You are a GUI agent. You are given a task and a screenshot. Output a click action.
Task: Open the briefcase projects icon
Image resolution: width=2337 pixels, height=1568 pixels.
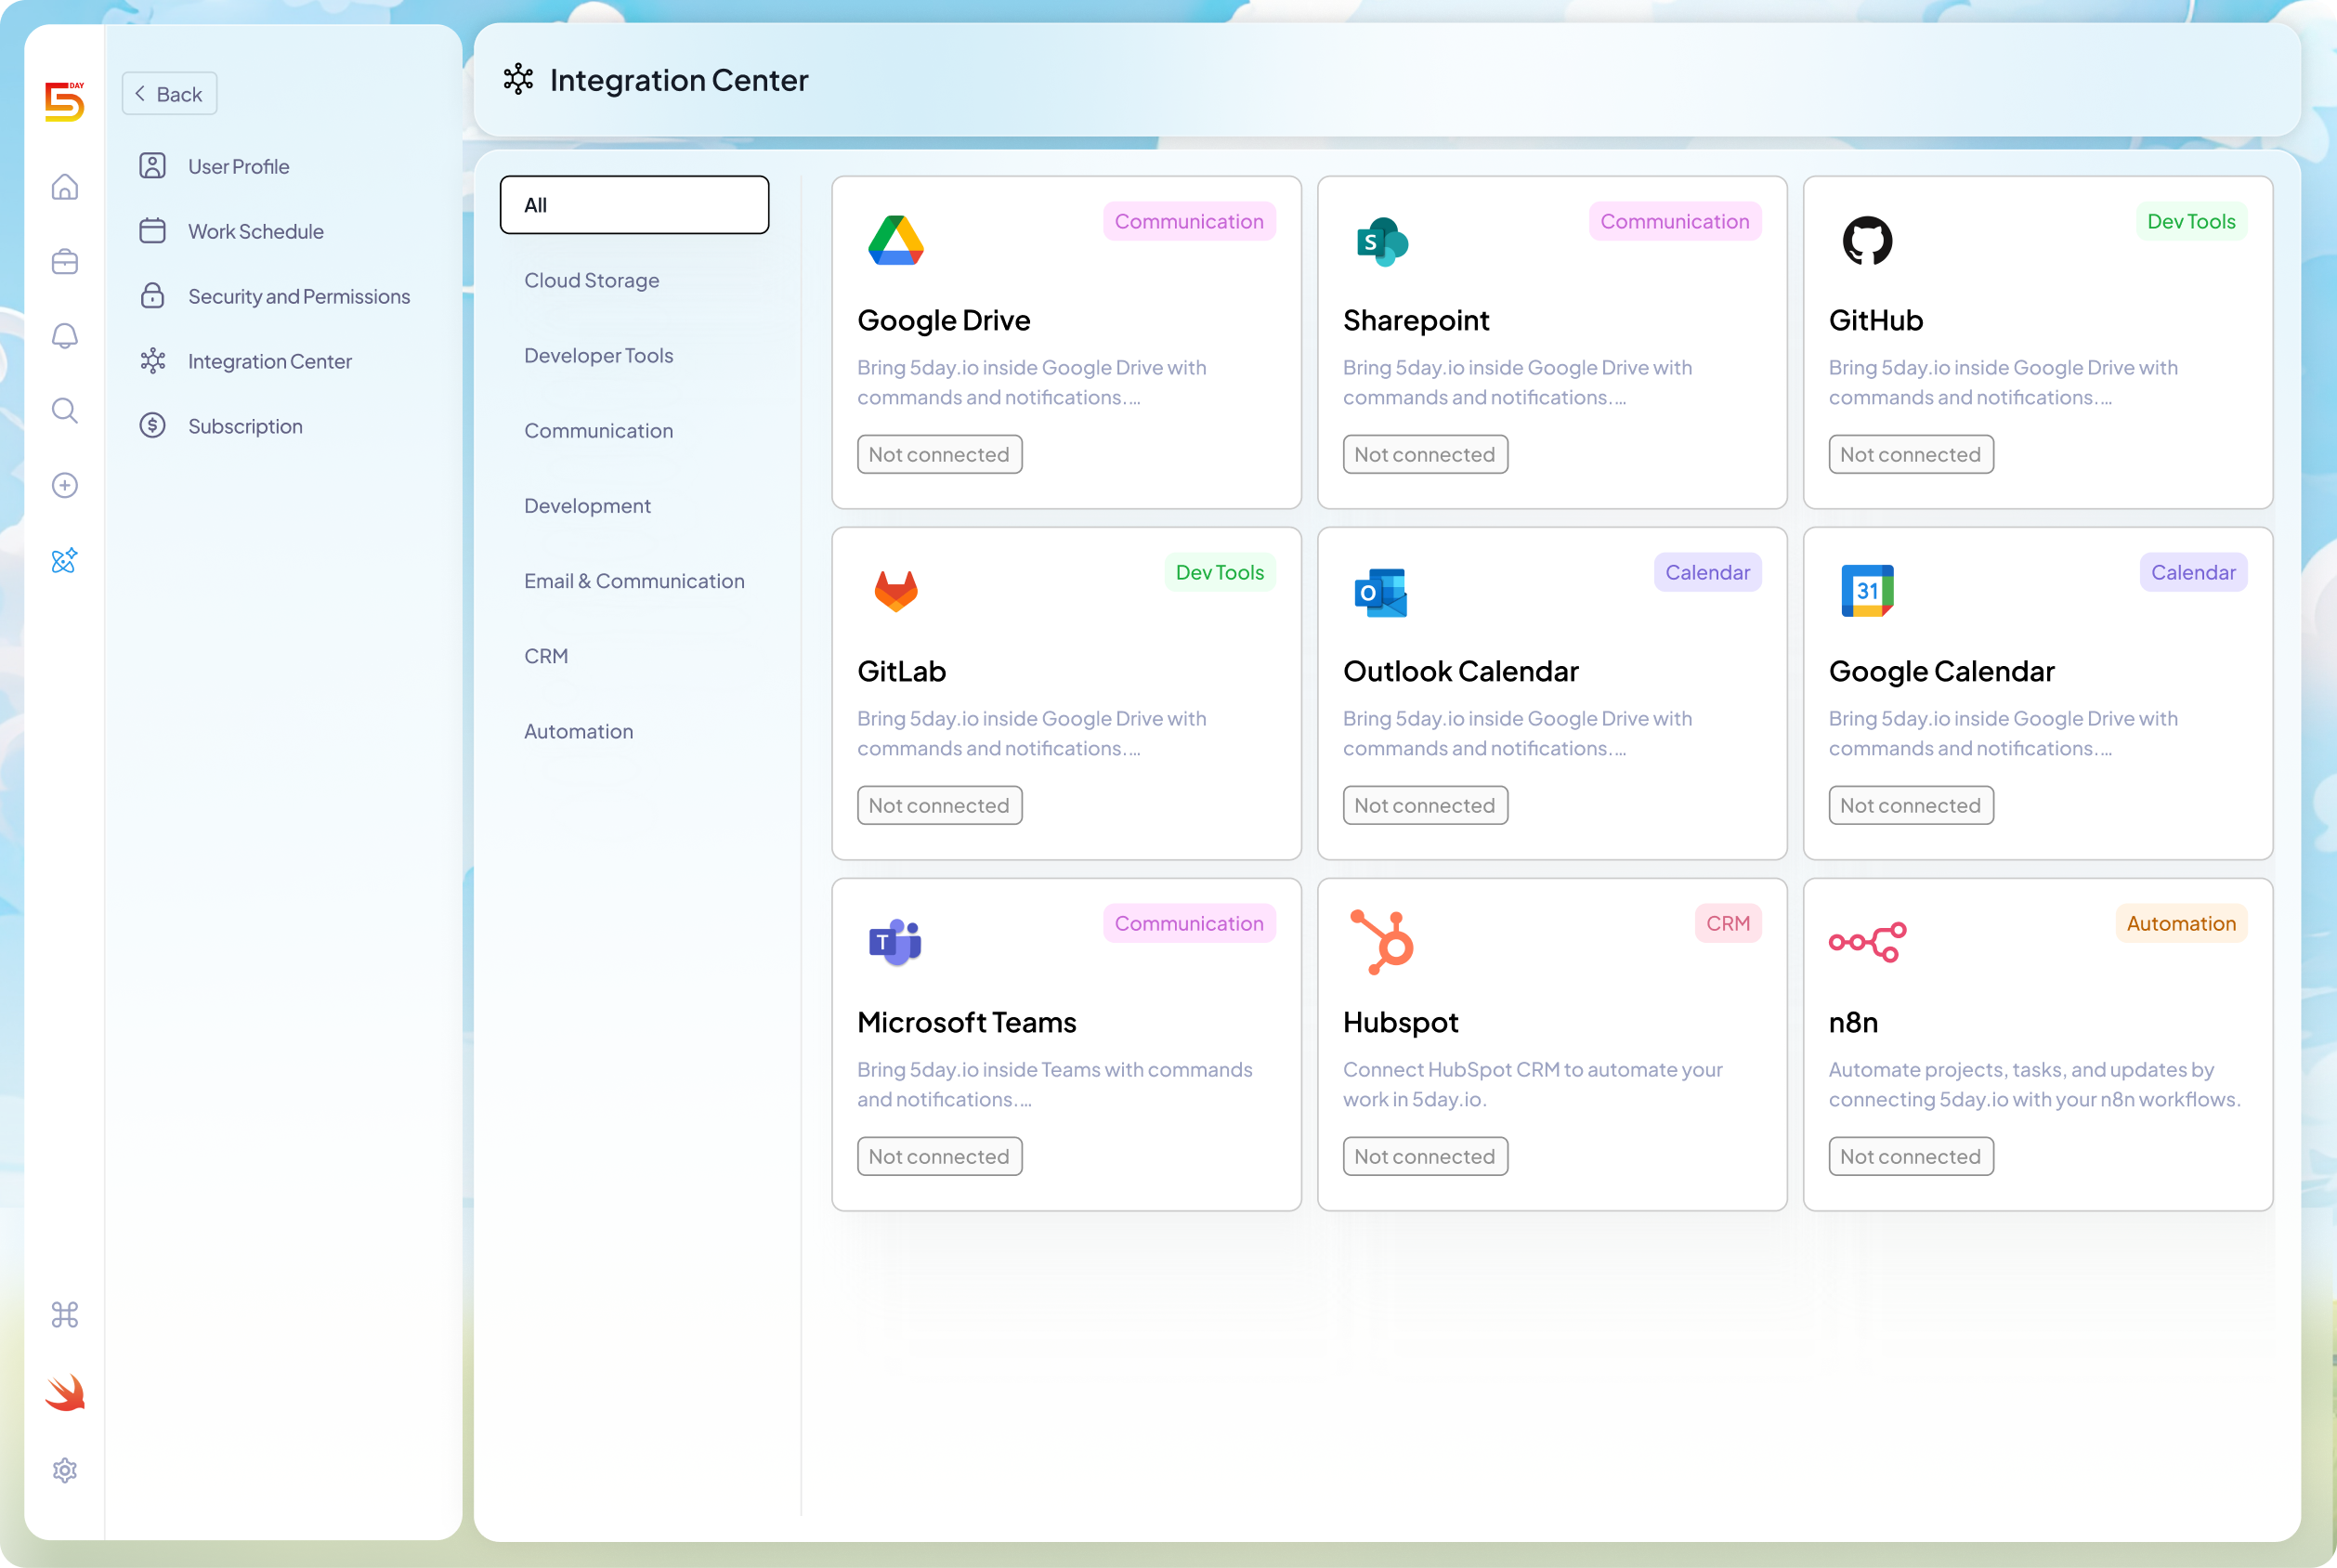(65, 262)
